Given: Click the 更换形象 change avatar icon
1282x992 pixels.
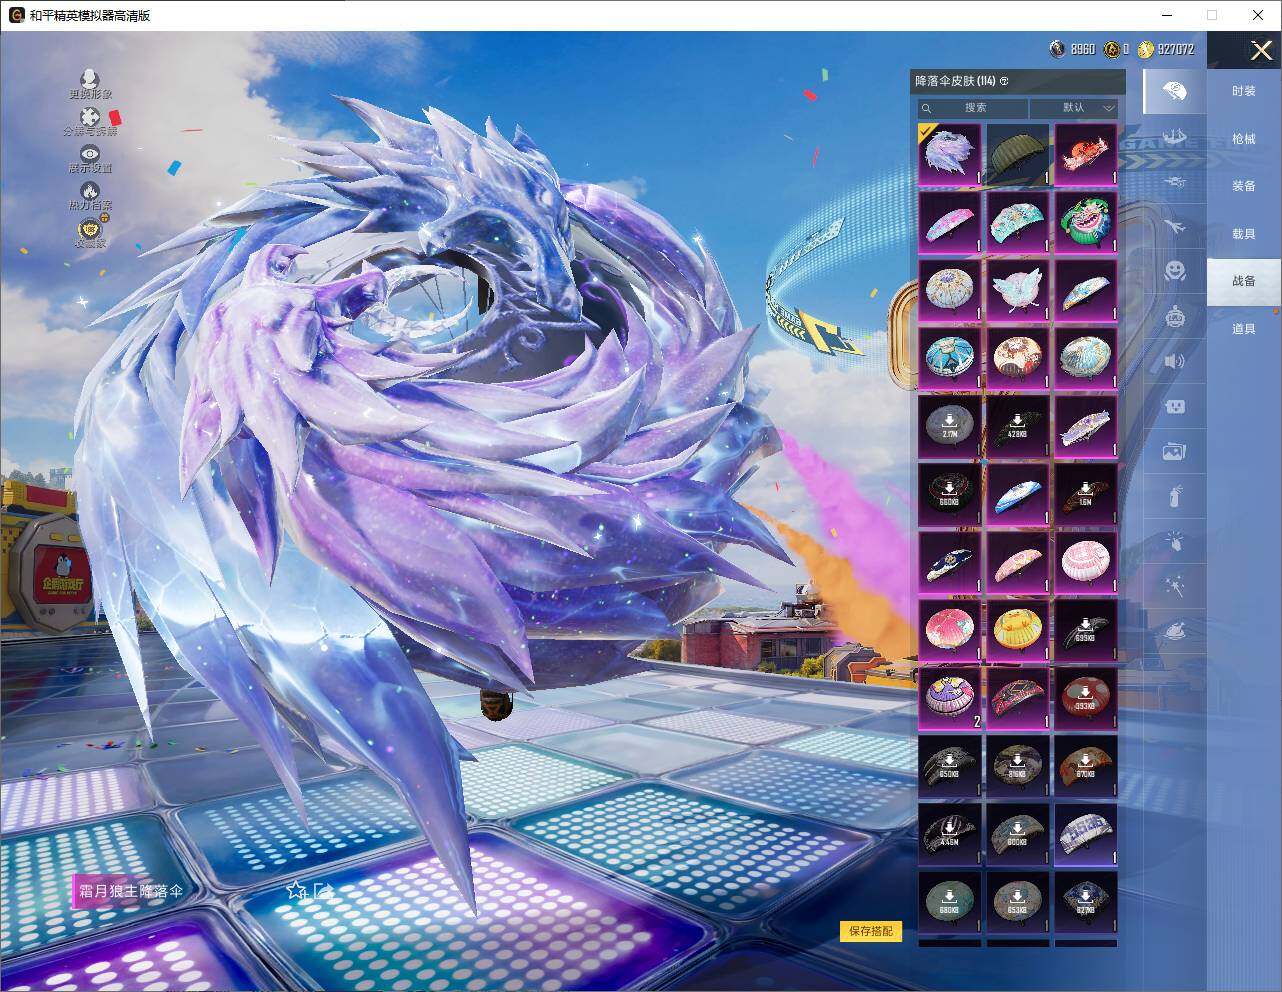Looking at the screenshot, I should 90,80.
